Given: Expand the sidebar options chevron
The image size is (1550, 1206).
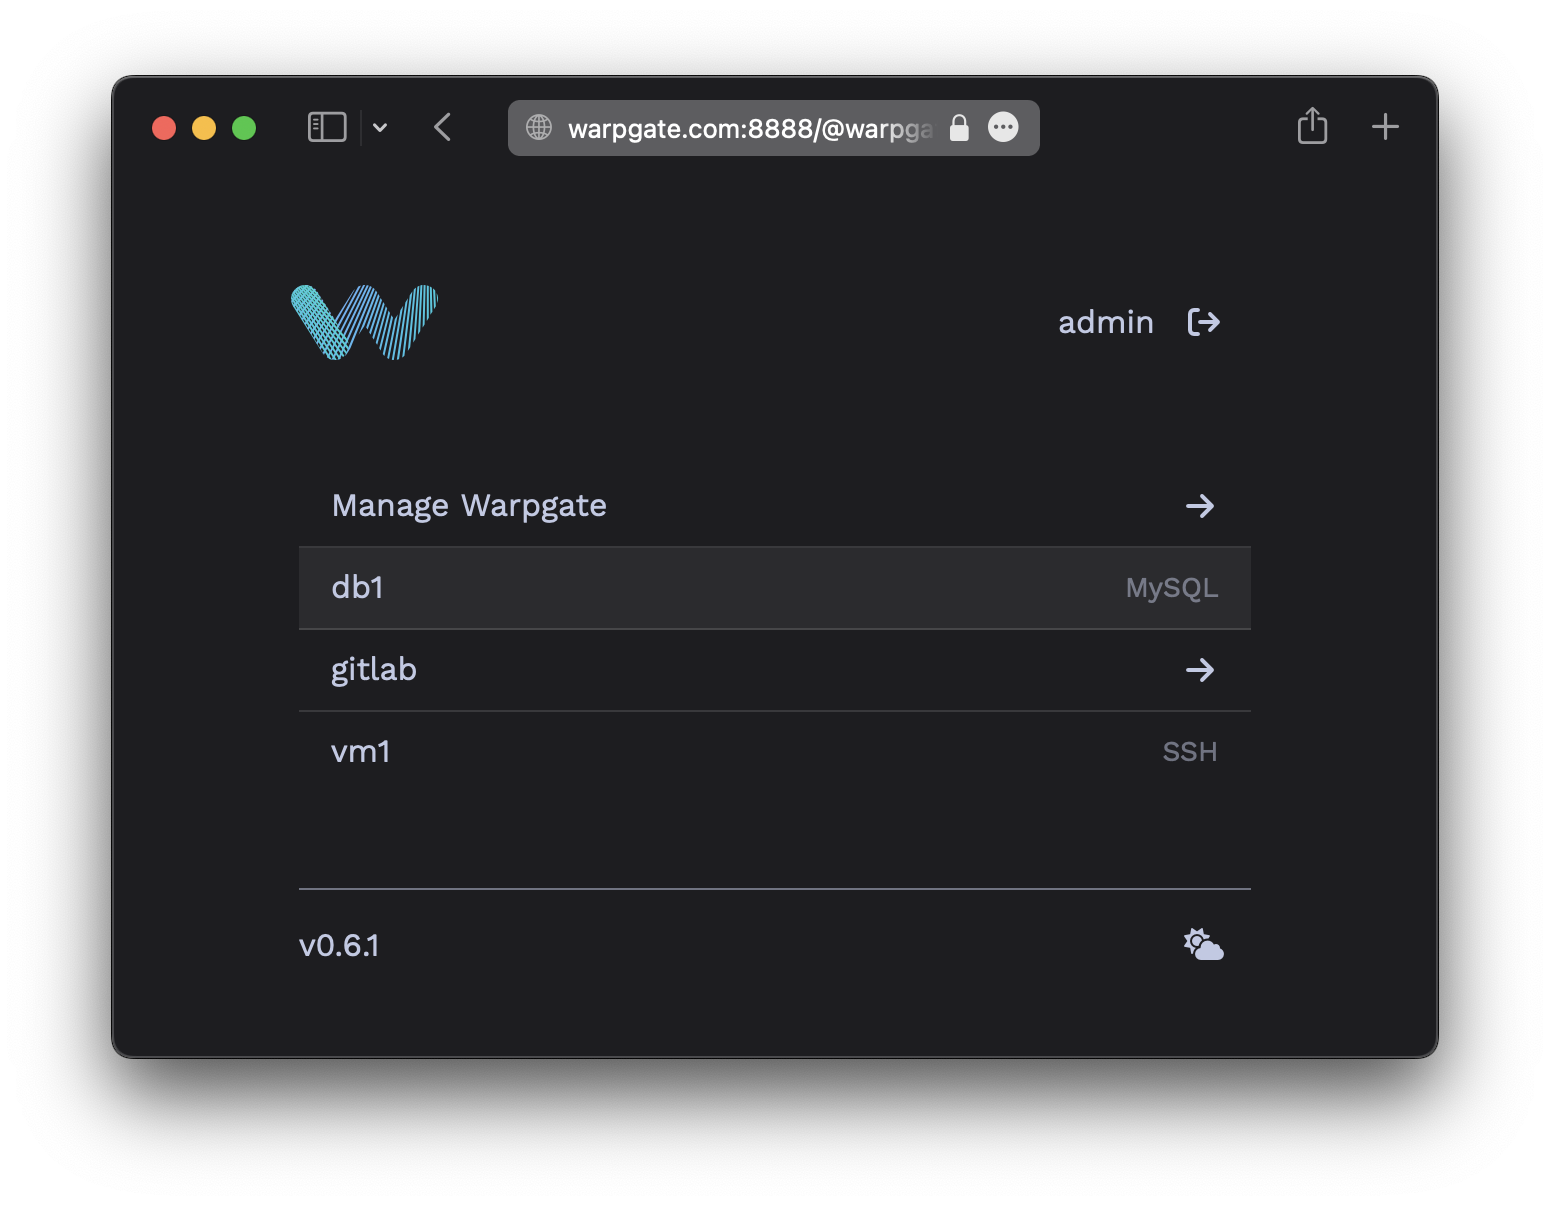Looking at the screenshot, I should (380, 127).
